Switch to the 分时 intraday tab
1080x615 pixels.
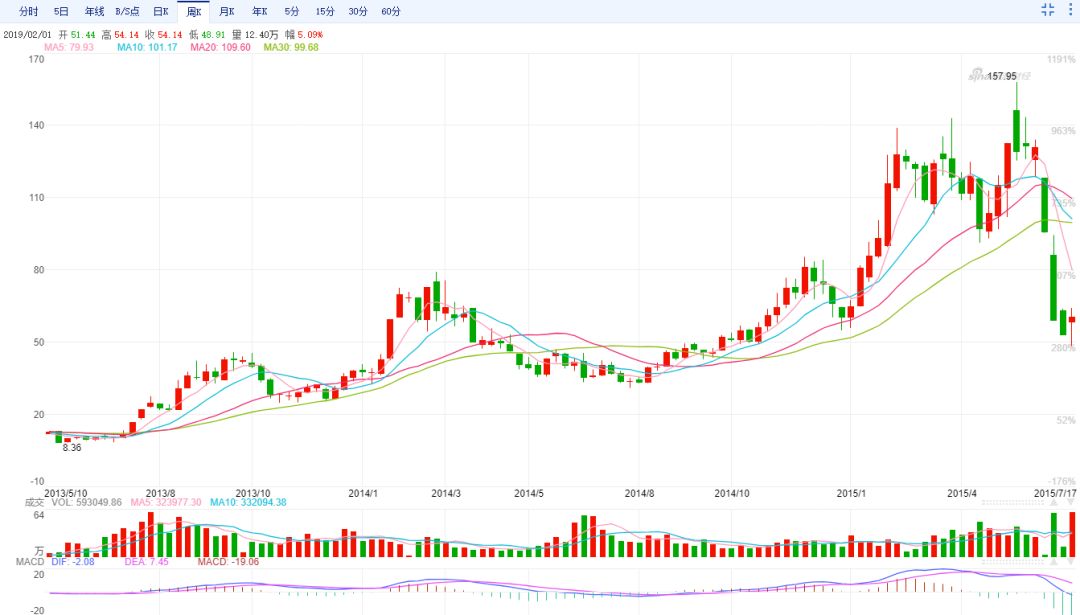pyautogui.click(x=28, y=12)
